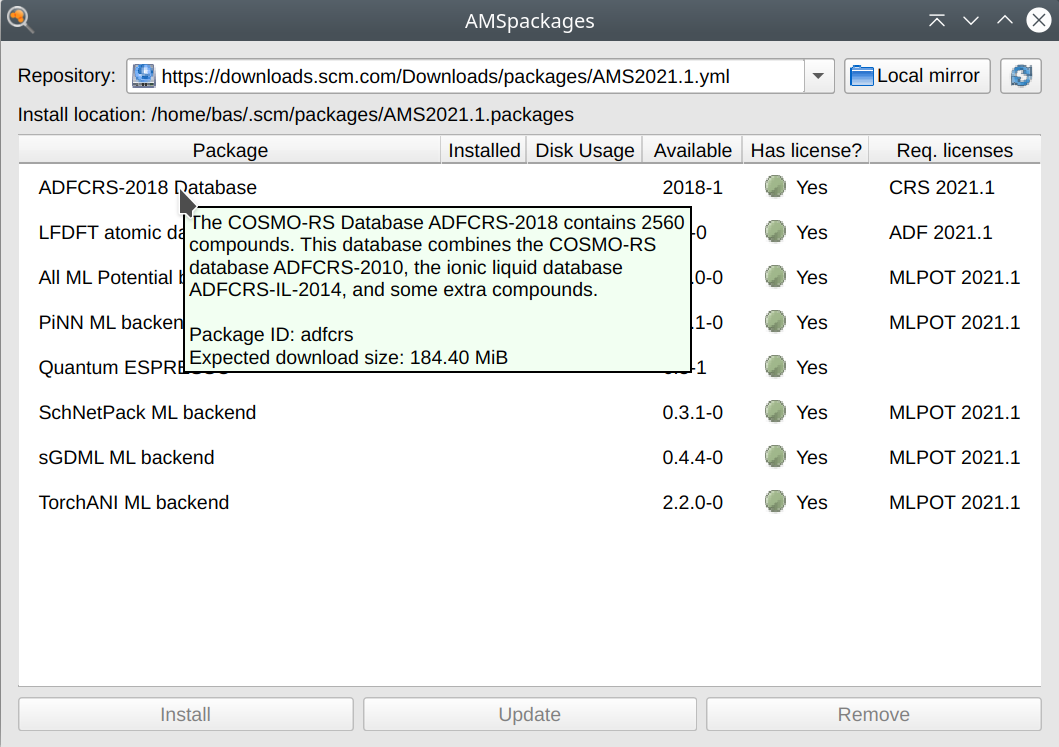This screenshot has width=1059, height=747.
Task: Click the Install button
Action: click(x=186, y=715)
